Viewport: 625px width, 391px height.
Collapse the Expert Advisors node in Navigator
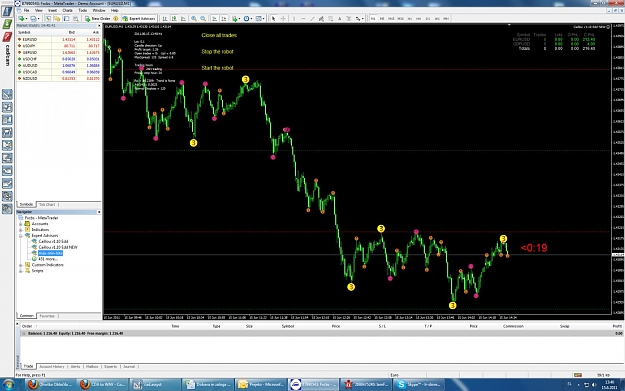coord(21,236)
